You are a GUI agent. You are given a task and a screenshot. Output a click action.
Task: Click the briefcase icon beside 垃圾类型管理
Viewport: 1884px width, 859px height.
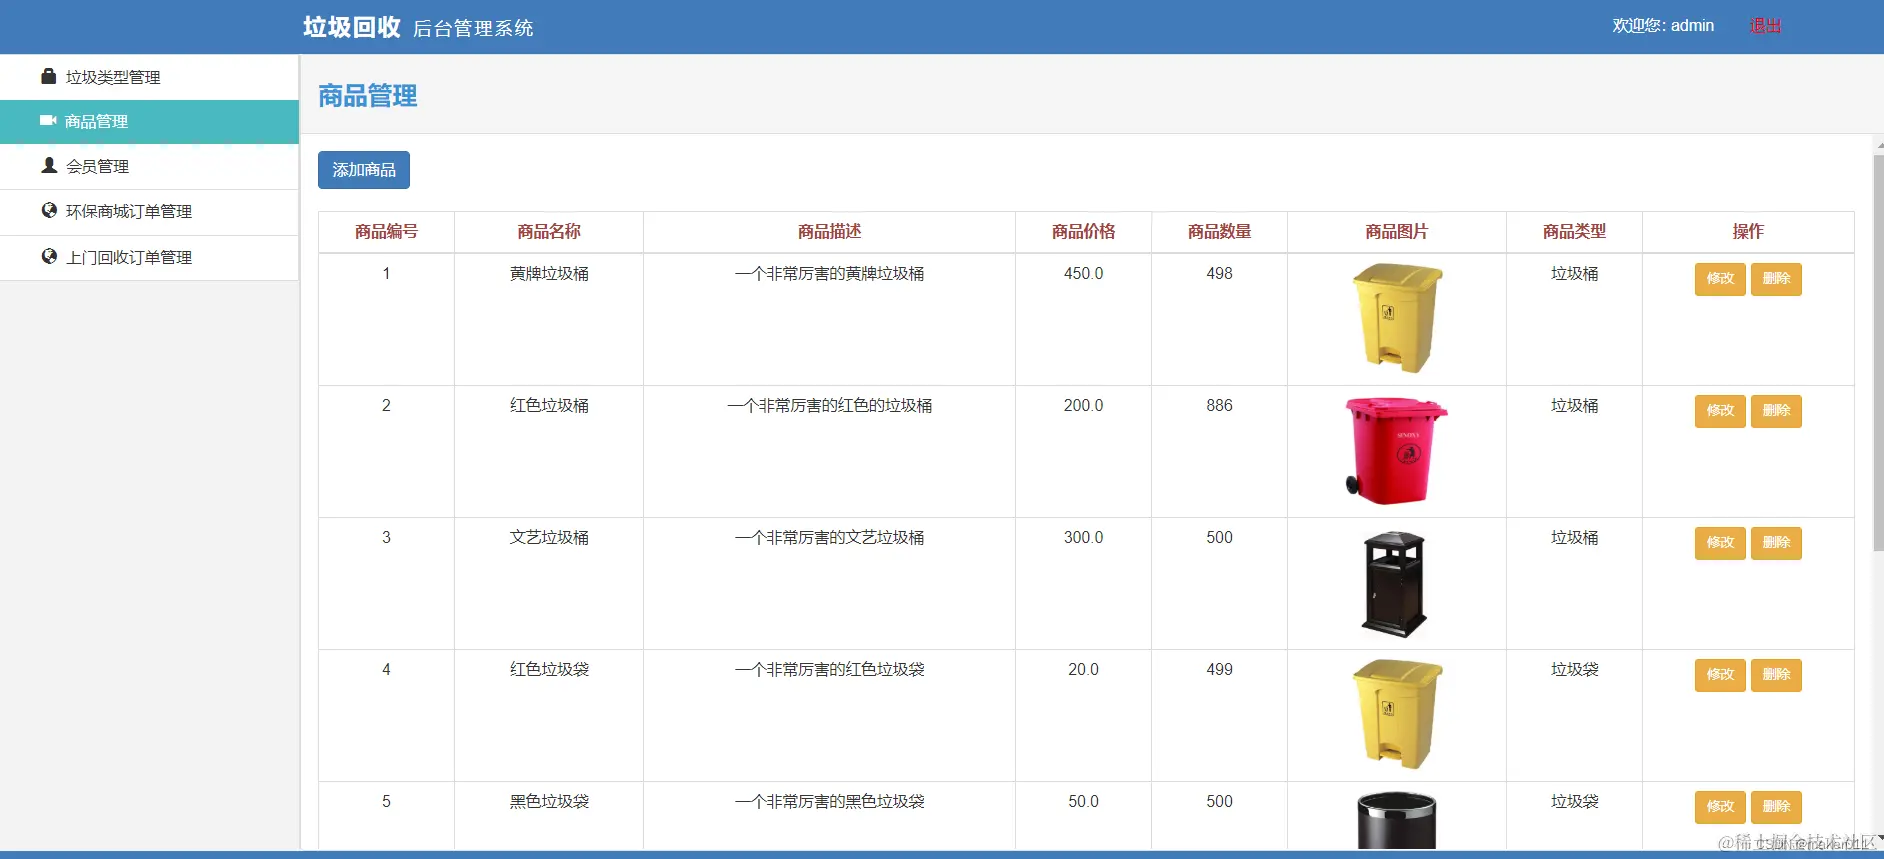[x=48, y=76]
